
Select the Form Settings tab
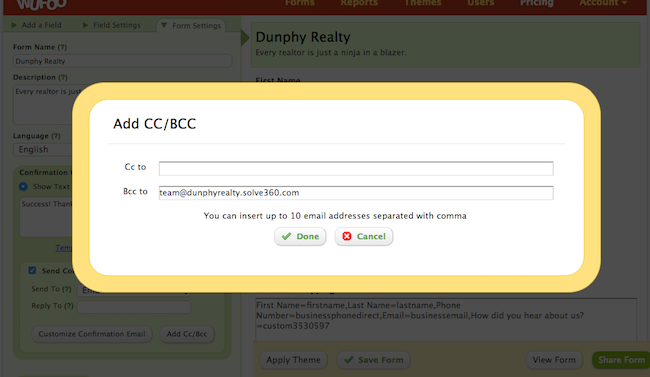tap(191, 26)
